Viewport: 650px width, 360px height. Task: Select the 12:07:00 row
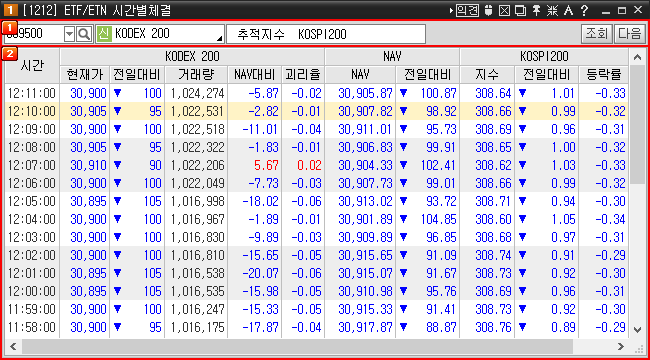(x=317, y=165)
